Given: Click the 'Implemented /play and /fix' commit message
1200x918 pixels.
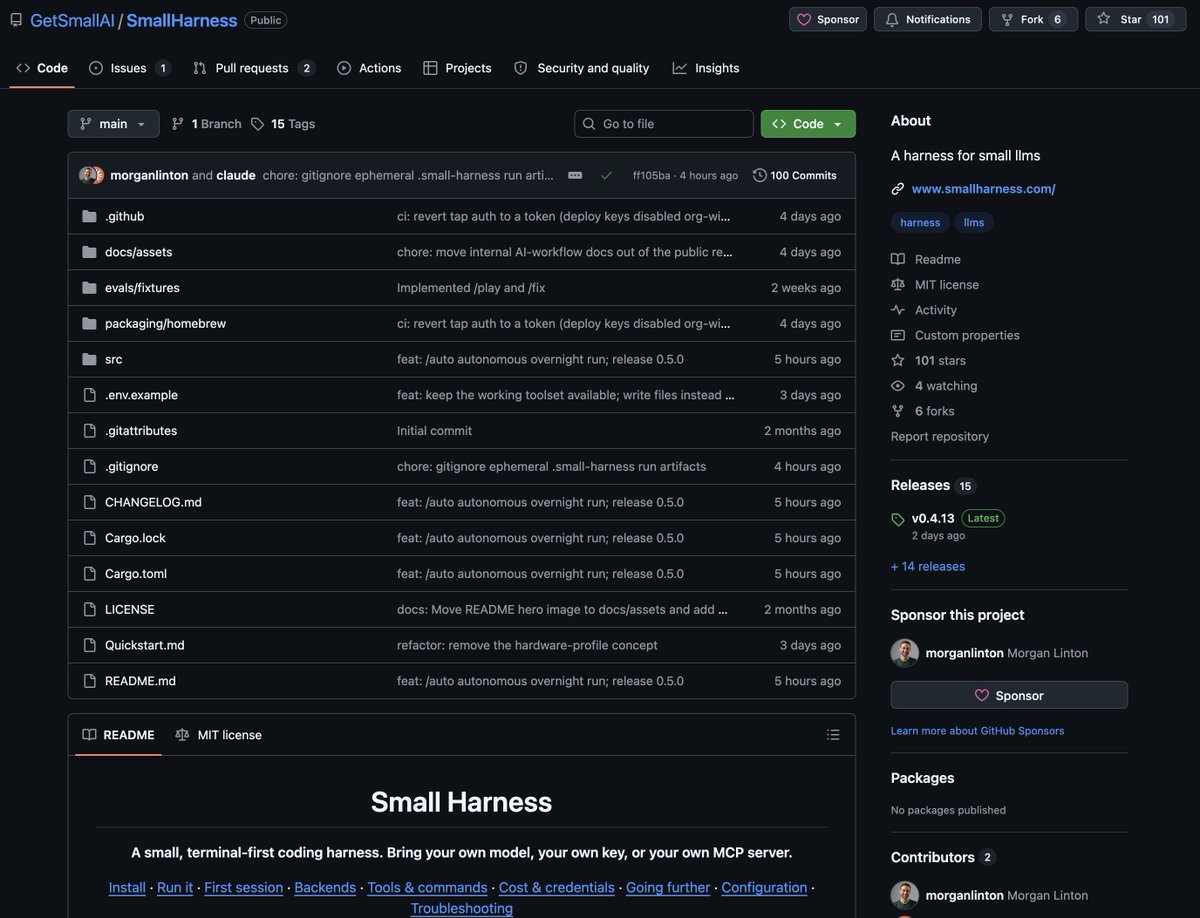Looking at the screenshot, I should [471, 288].
